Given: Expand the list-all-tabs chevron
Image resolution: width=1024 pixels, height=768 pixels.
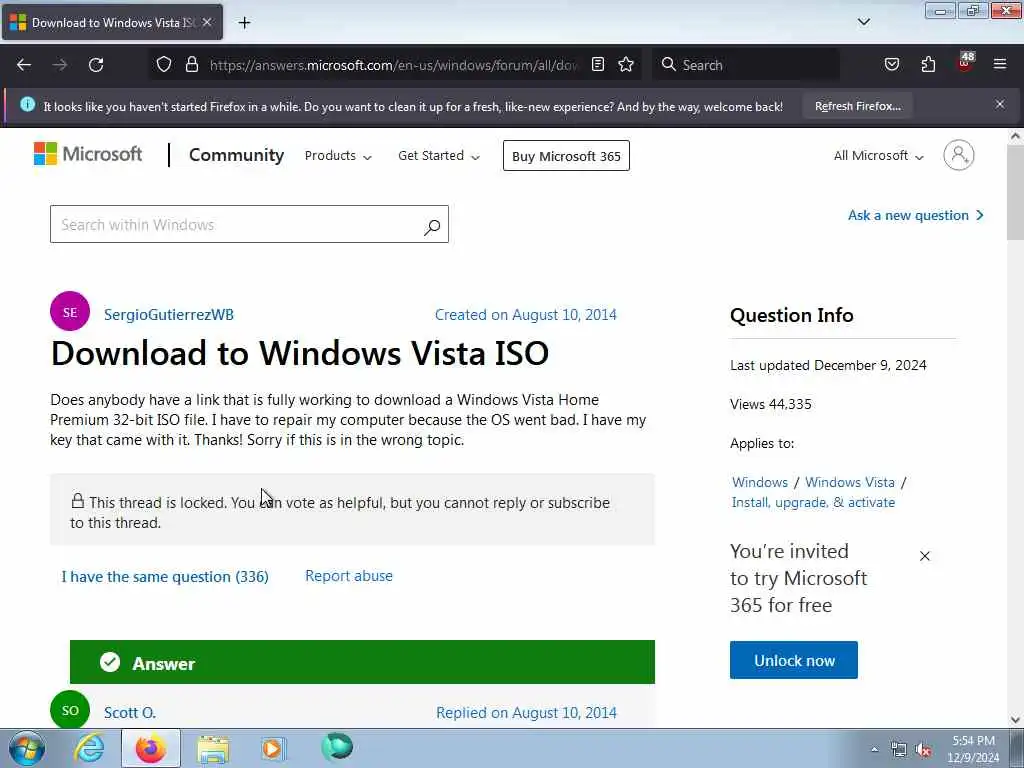Looking at the screenshot, I should [863, 22].
